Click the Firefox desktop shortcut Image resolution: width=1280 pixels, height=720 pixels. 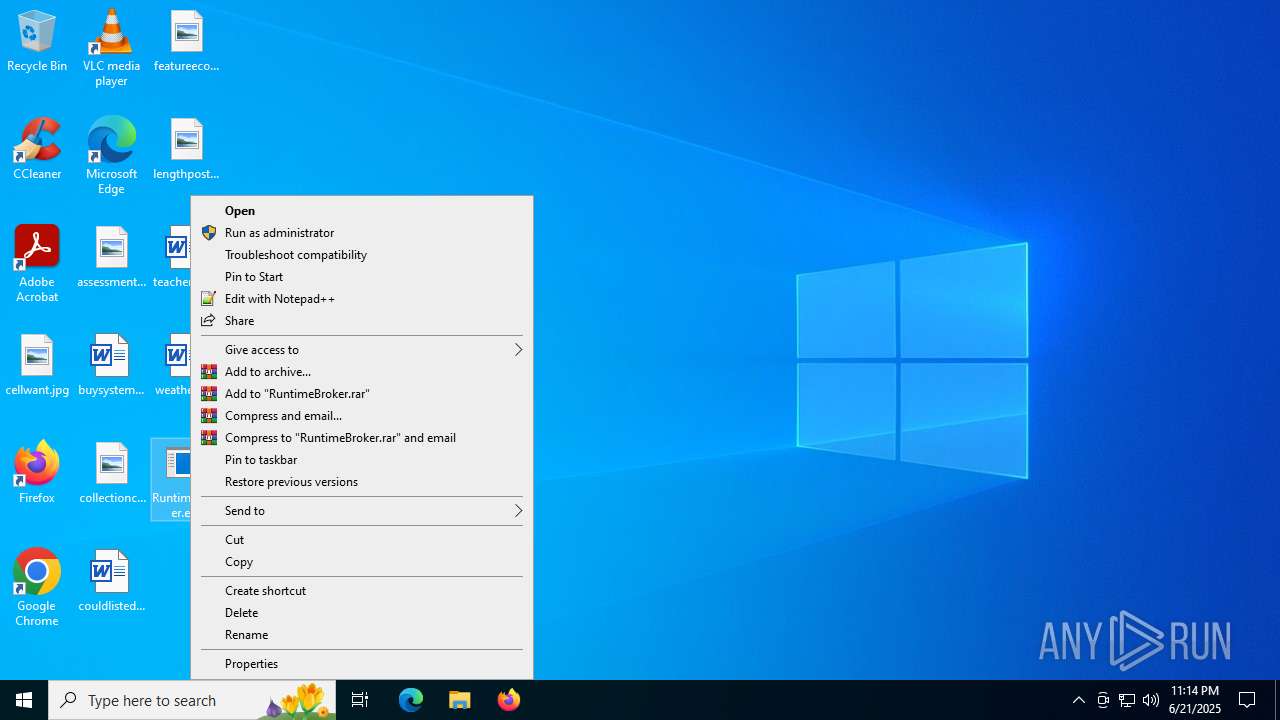point(37,474)
